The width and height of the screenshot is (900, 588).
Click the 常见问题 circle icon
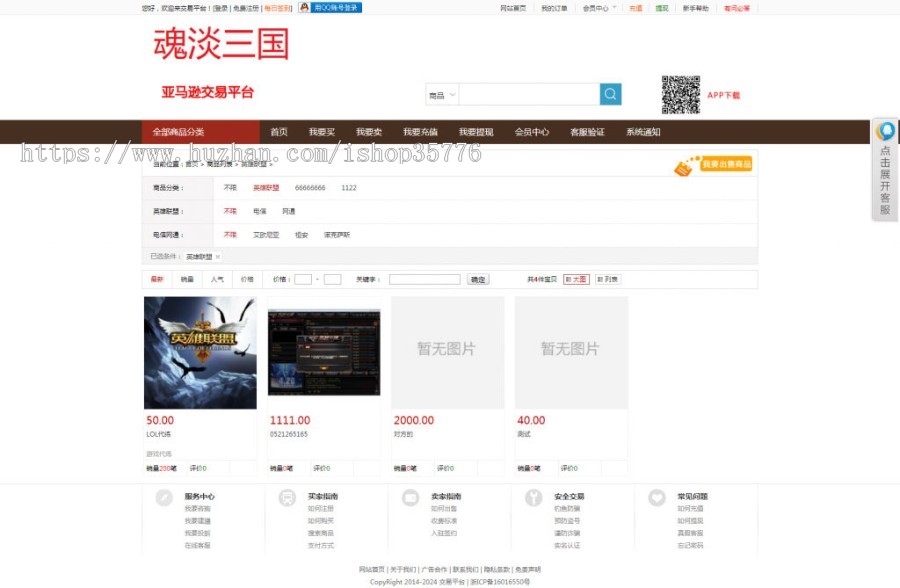[x=656, y=498]
